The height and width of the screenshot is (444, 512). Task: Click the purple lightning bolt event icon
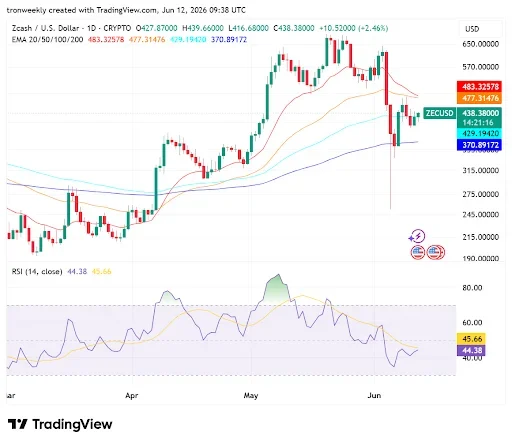coord(417,237)
